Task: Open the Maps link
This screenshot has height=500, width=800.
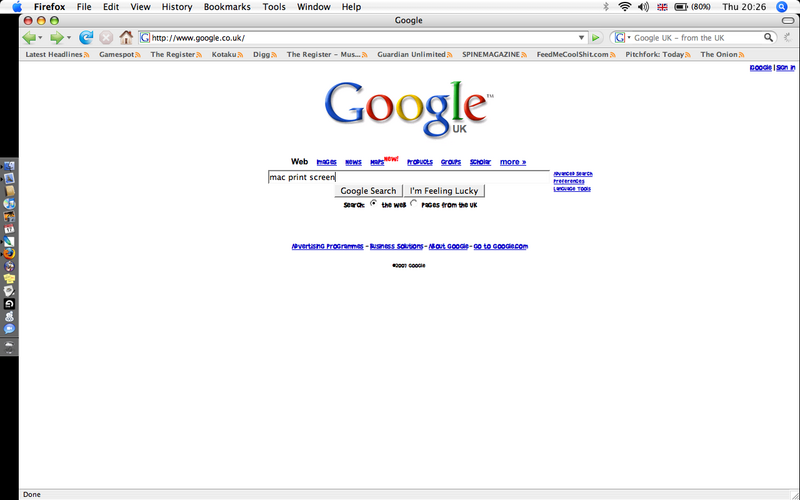Action: click(x=377, y=162)
